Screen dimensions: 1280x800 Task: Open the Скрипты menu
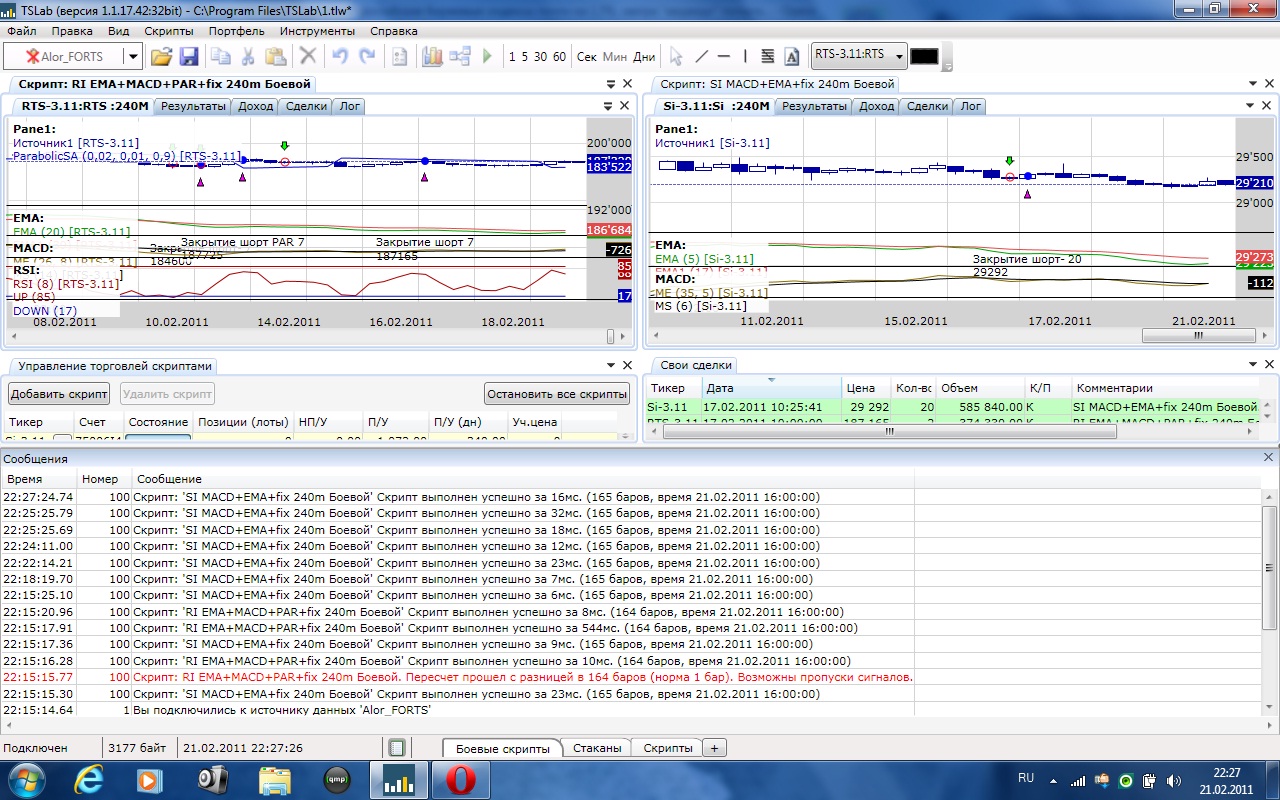point(169,31)
